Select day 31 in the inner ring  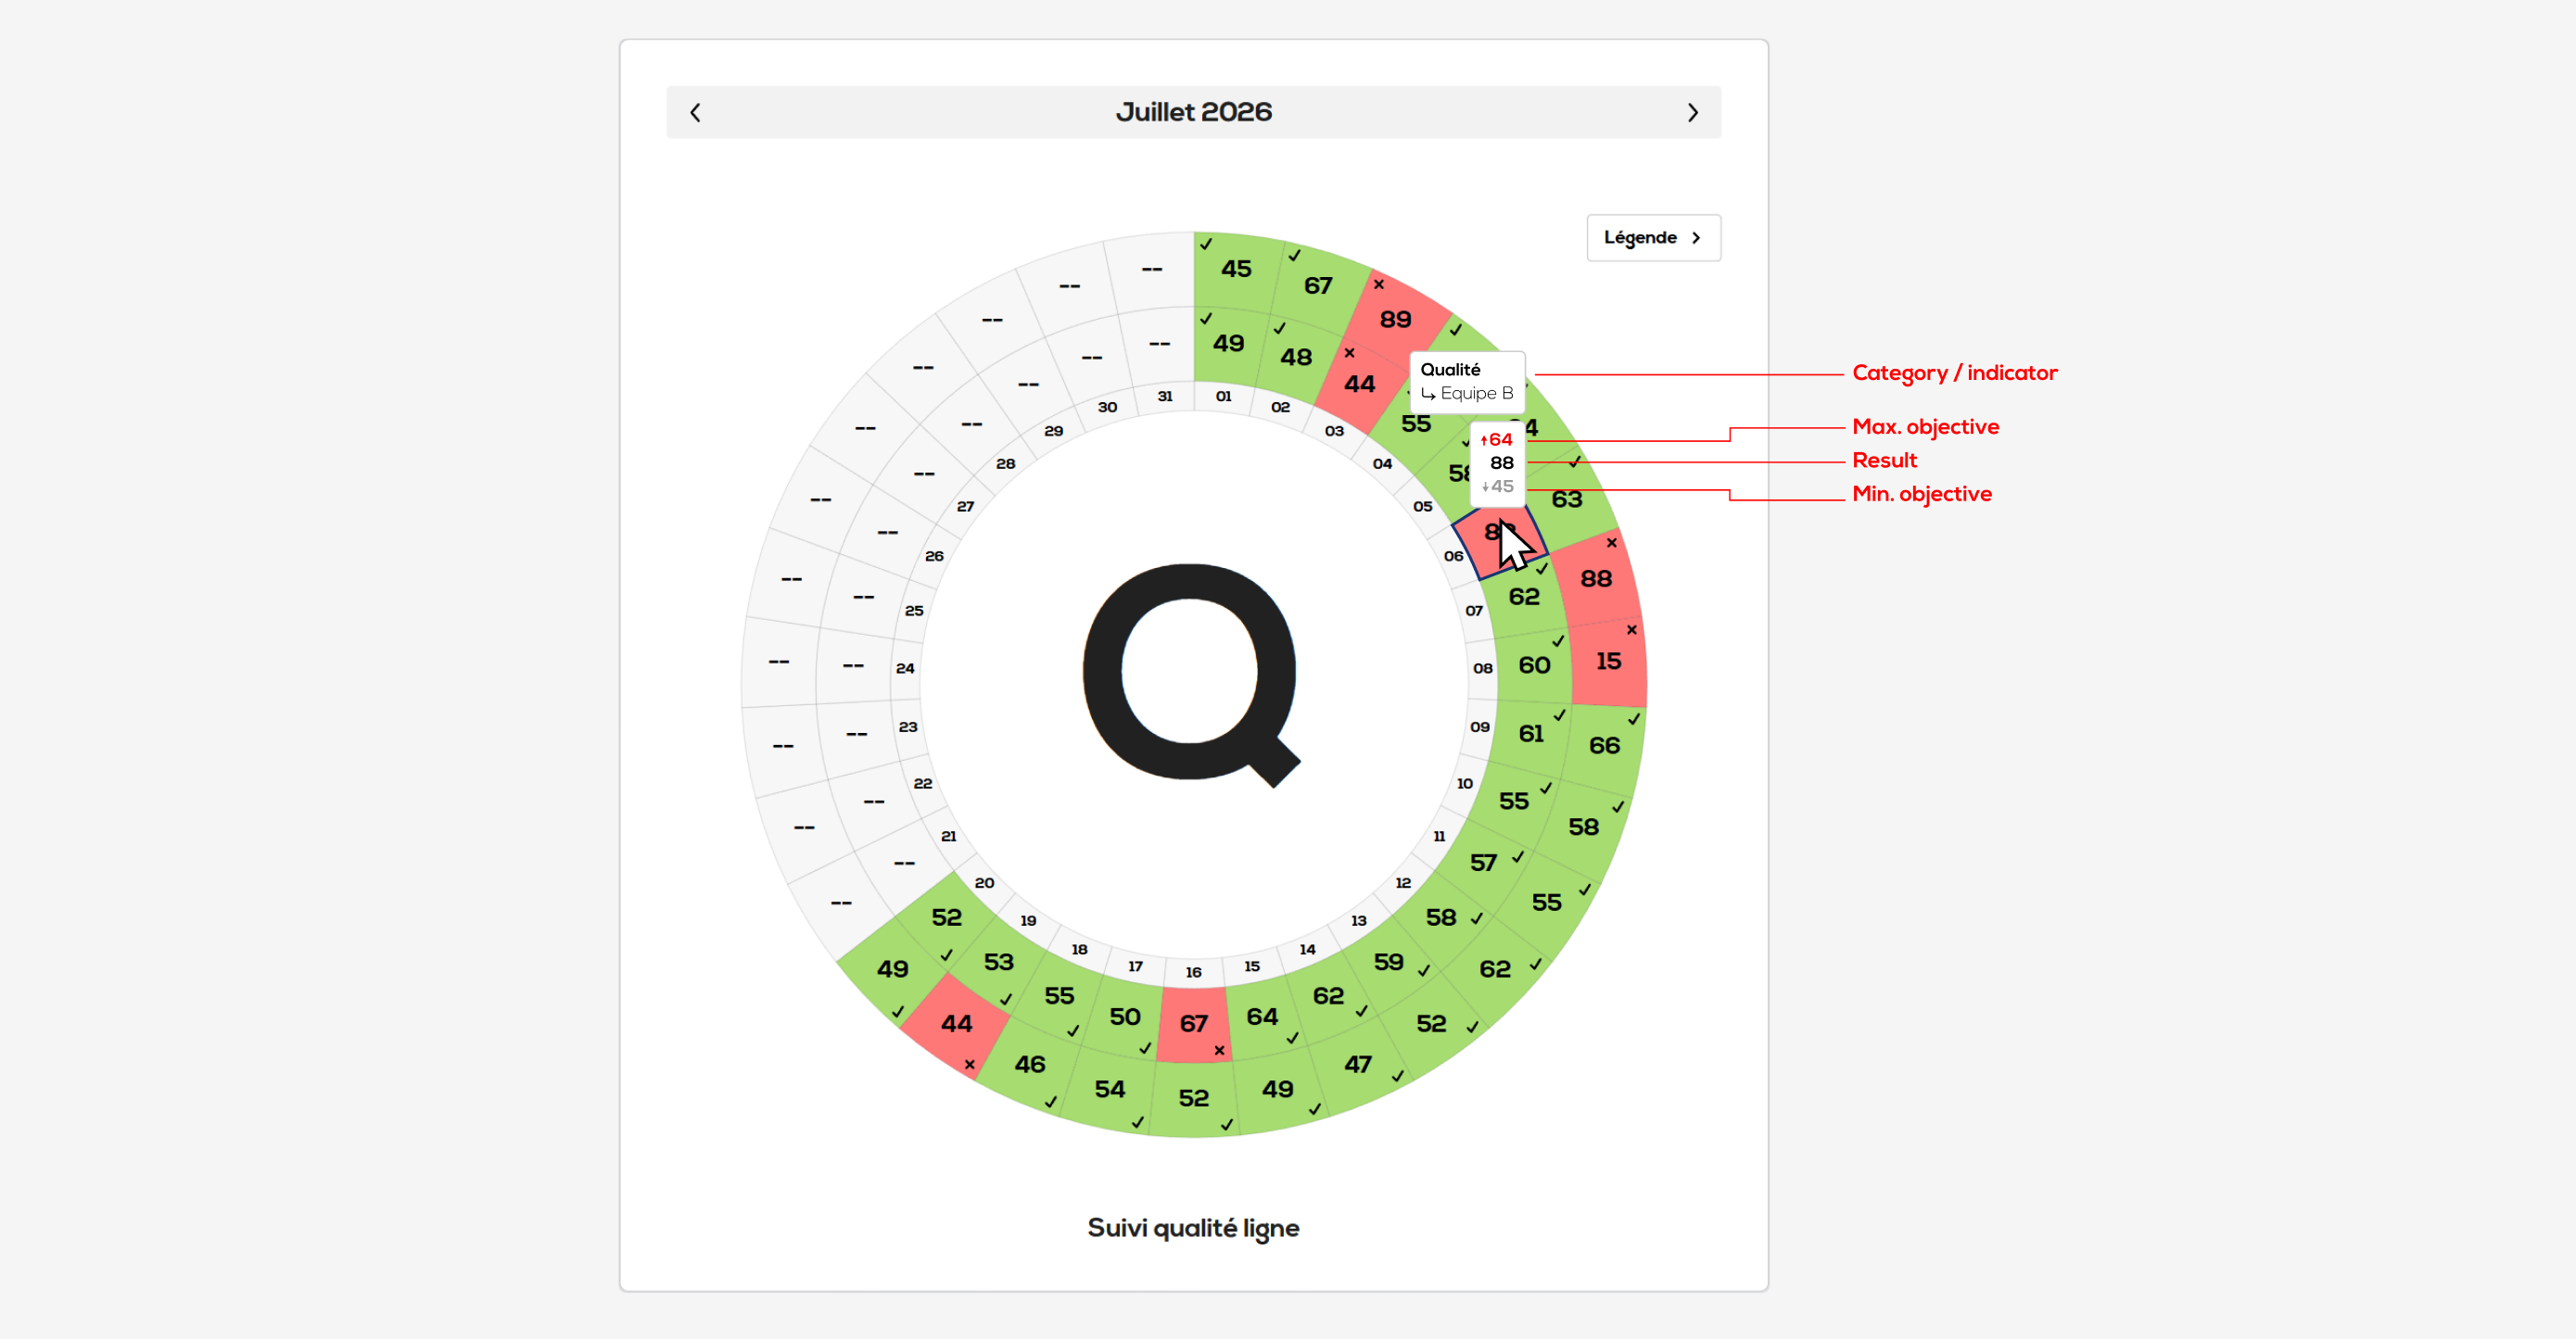tap(1165, 397)
